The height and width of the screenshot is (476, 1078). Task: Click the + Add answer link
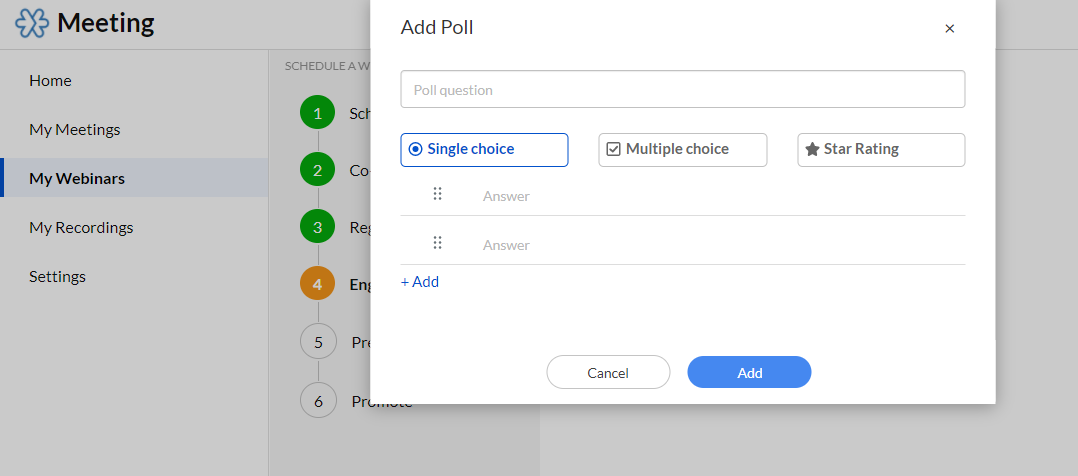pyautogui.click(x=420, y=282)
